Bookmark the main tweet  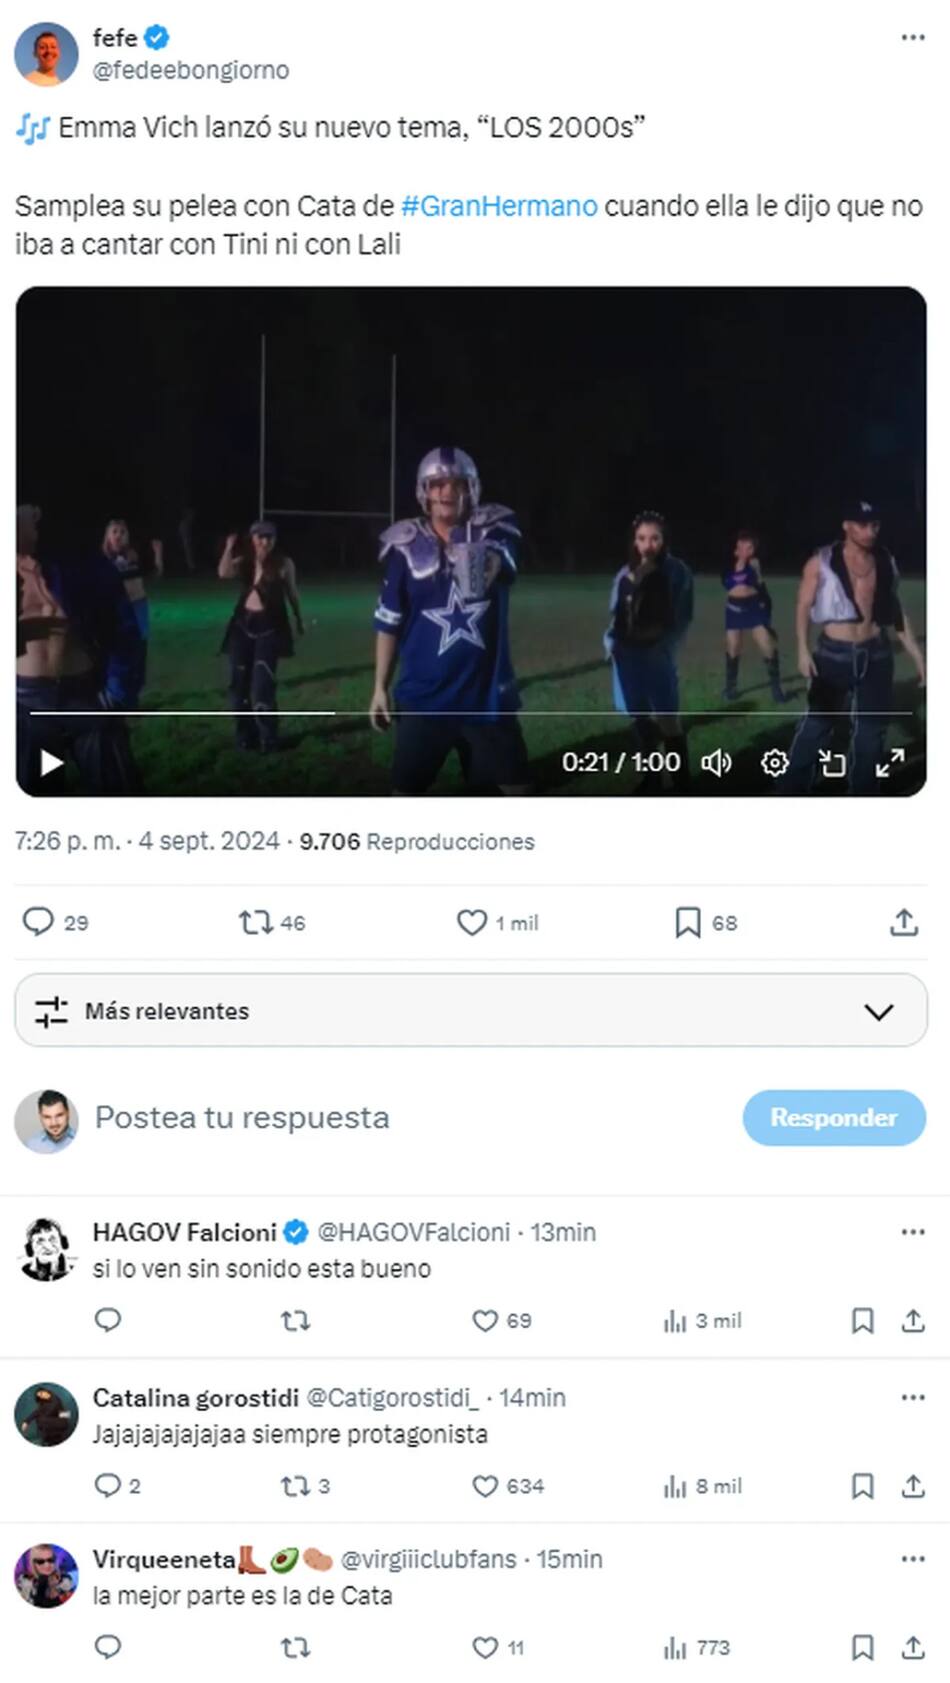[x=687, y=922]
